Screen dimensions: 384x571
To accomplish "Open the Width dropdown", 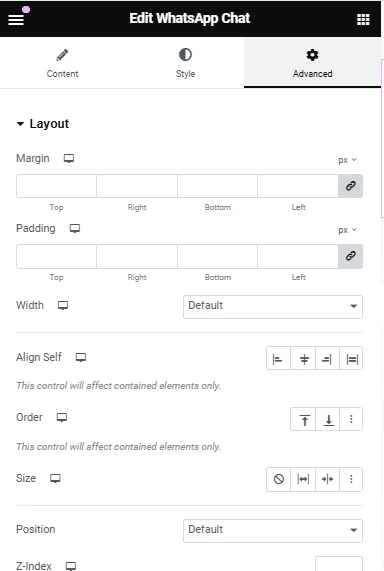I will (x=273, y=307).
